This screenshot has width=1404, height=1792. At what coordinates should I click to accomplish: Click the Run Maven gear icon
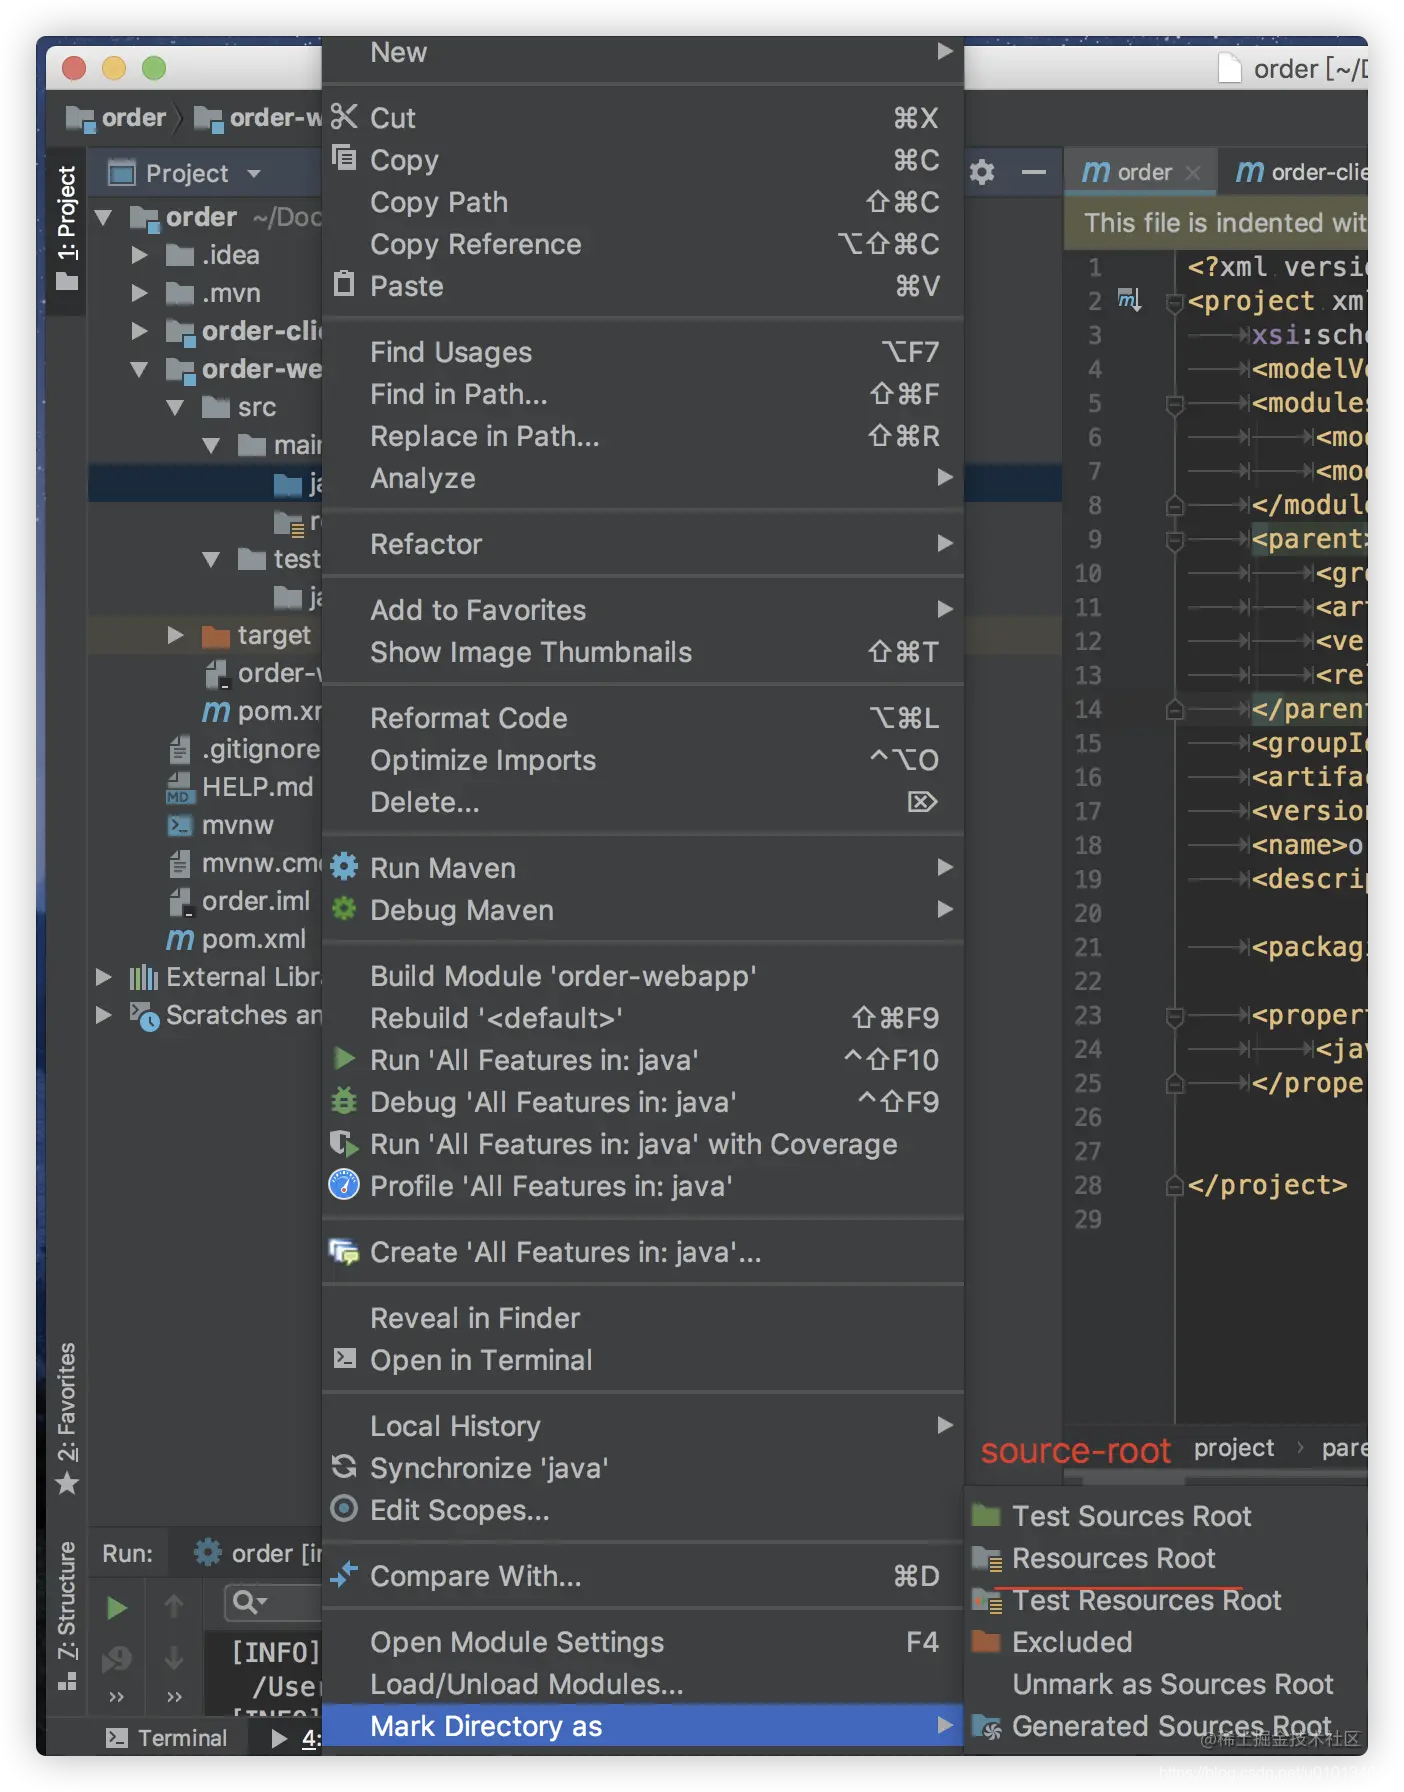point(344,866)
